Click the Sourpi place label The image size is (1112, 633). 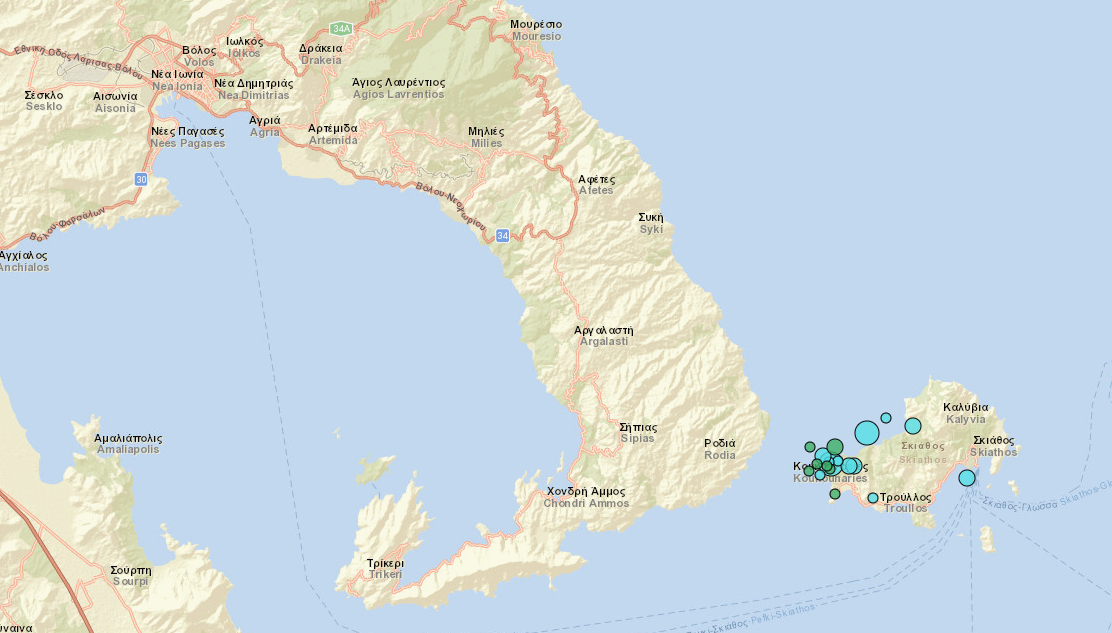130,575
